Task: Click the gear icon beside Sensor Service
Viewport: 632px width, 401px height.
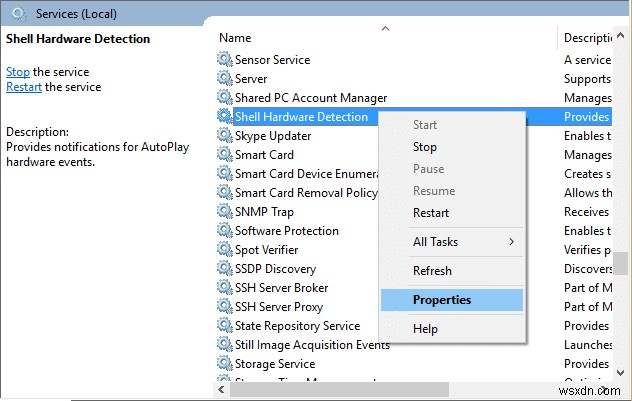Action: click(x=224, y=60)
